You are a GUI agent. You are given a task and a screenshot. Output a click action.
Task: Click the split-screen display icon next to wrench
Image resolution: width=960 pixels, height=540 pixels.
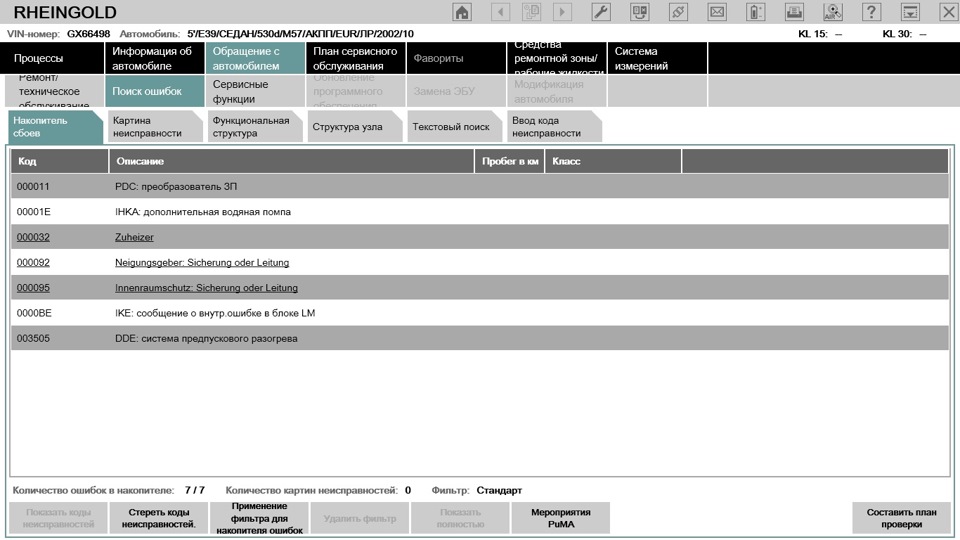(x=640, y=12)
